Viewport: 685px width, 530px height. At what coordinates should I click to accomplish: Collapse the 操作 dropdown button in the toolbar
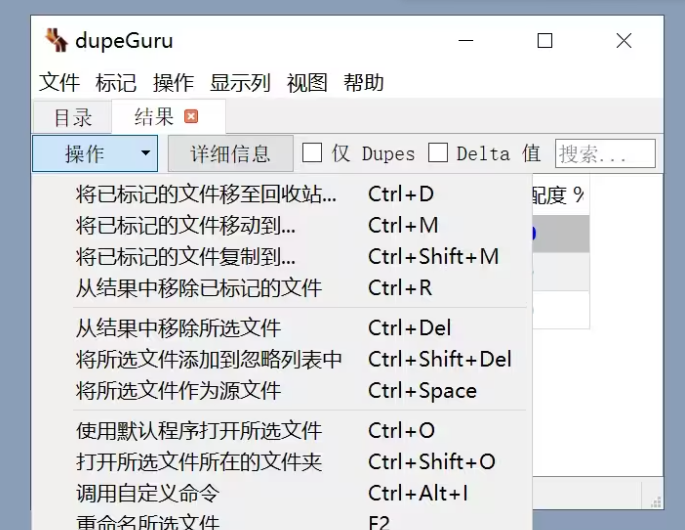(x=95, y=153)
